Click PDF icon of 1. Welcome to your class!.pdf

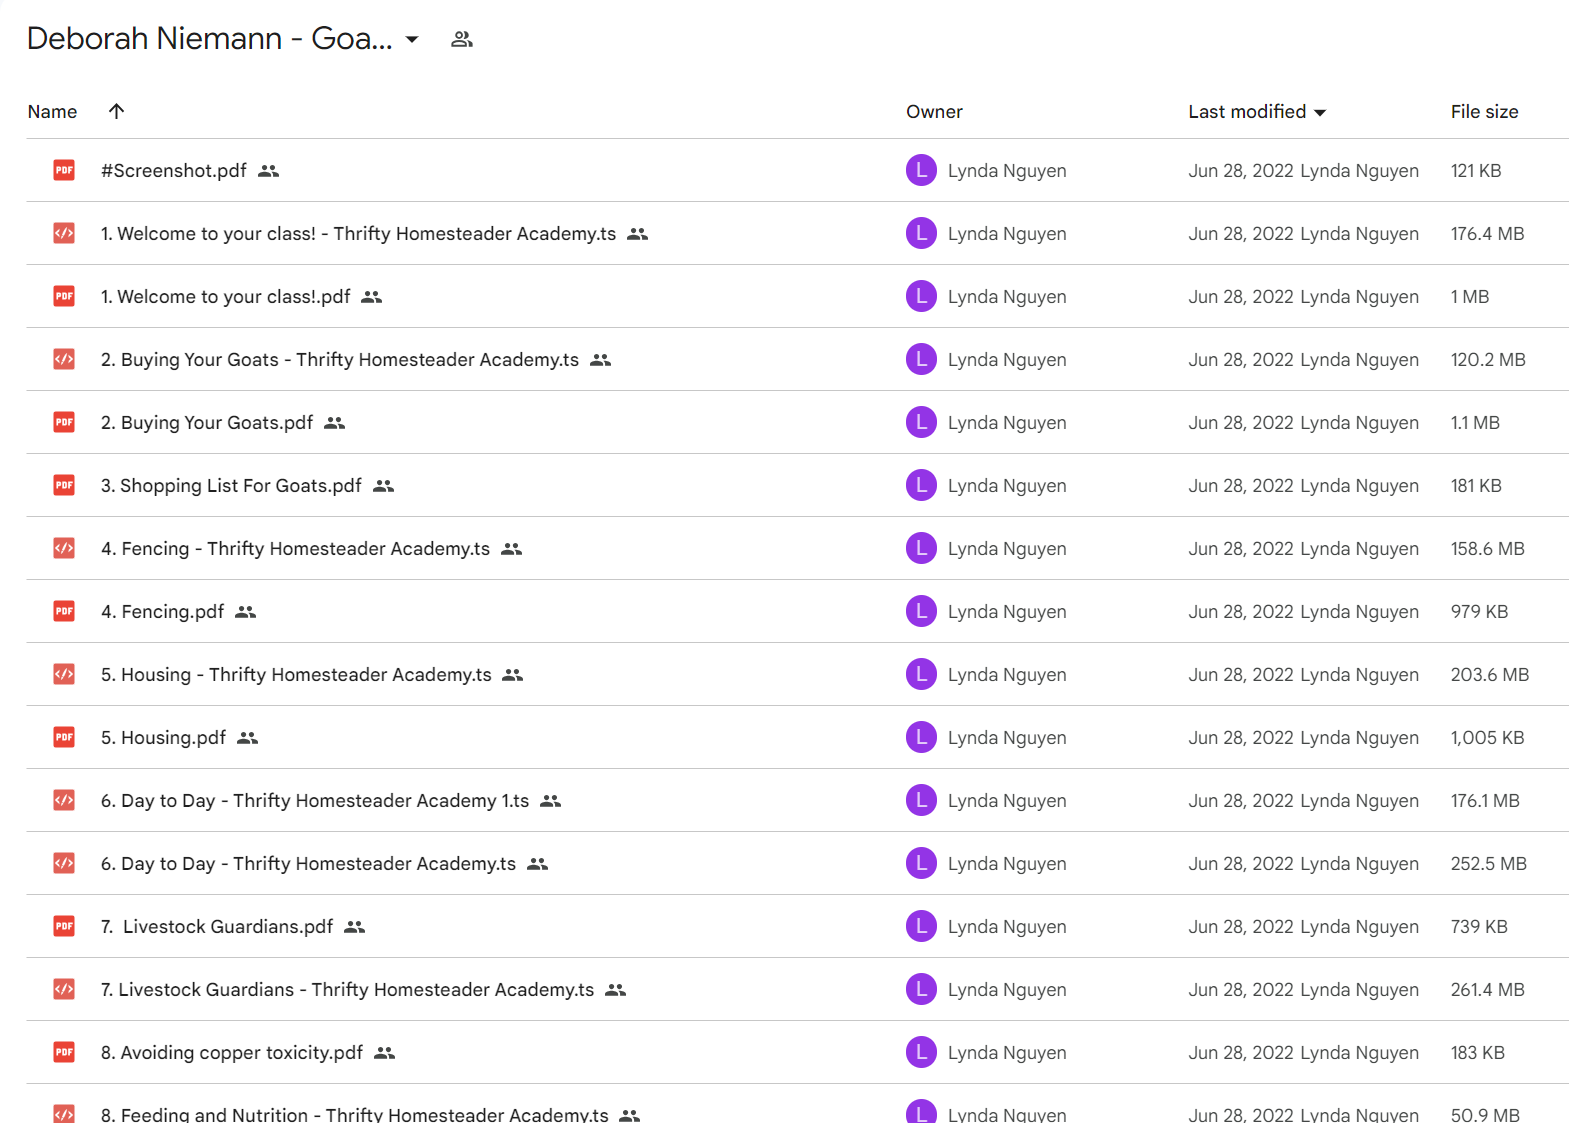64,296
